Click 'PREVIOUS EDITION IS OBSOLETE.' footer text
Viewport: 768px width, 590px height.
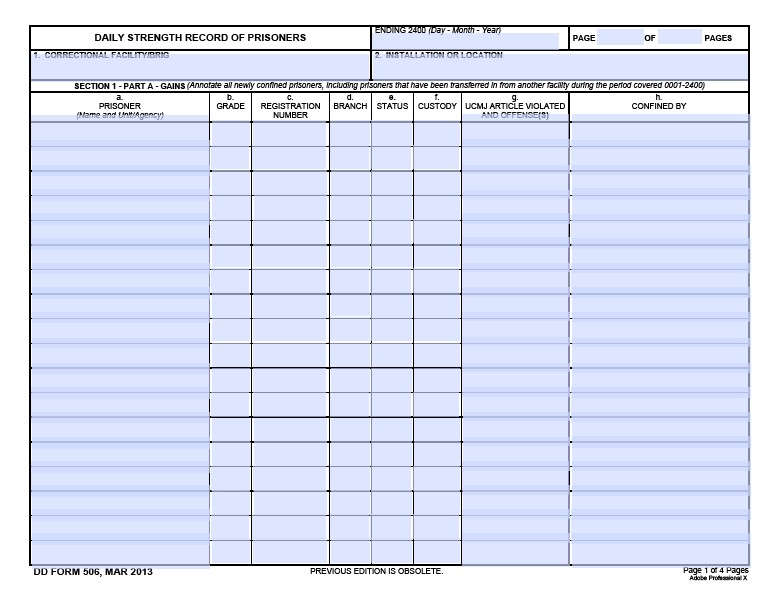coord(376,571)
